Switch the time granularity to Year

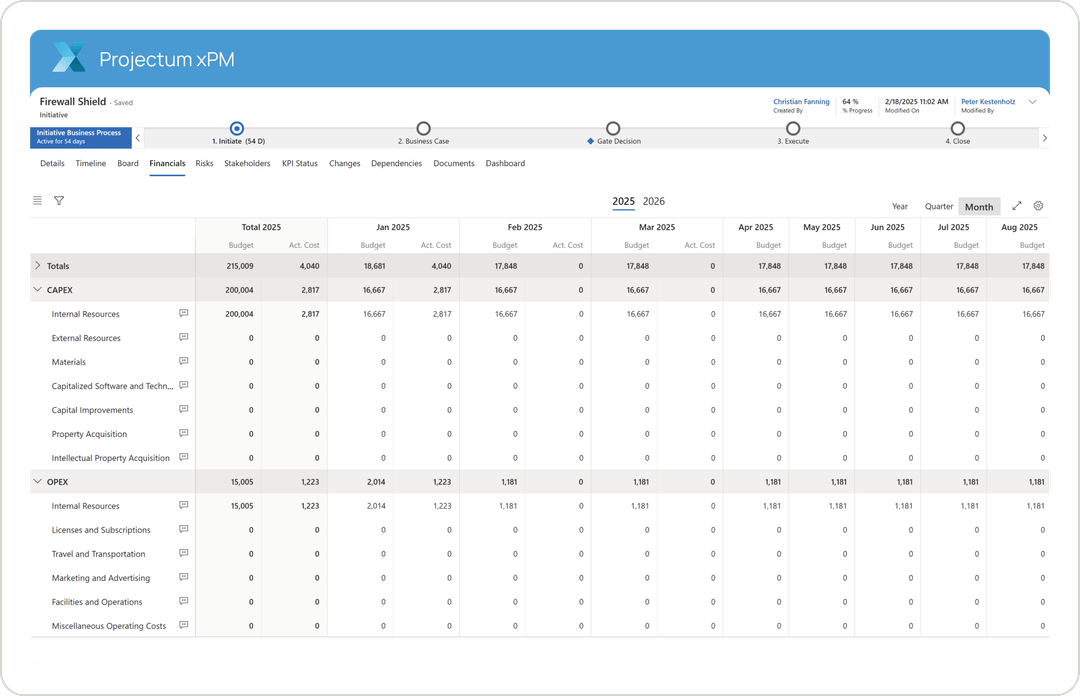[899, 206]
